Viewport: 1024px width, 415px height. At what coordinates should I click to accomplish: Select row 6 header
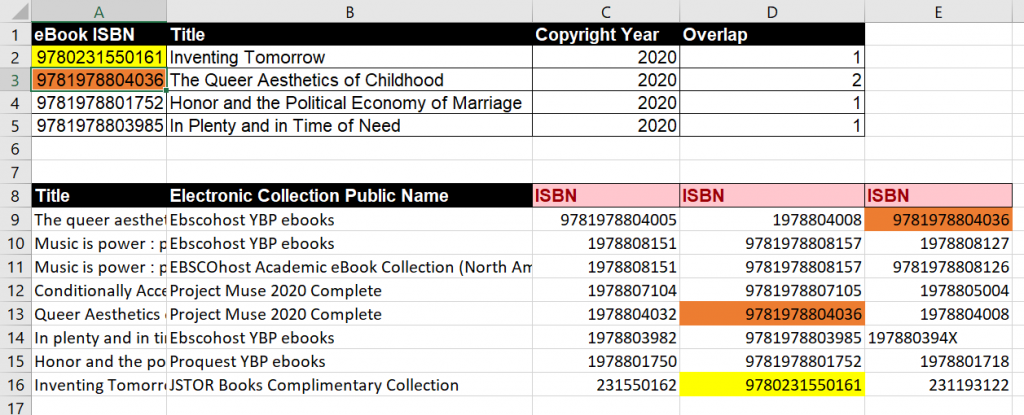pyautogui.click(x=15, y=148)
